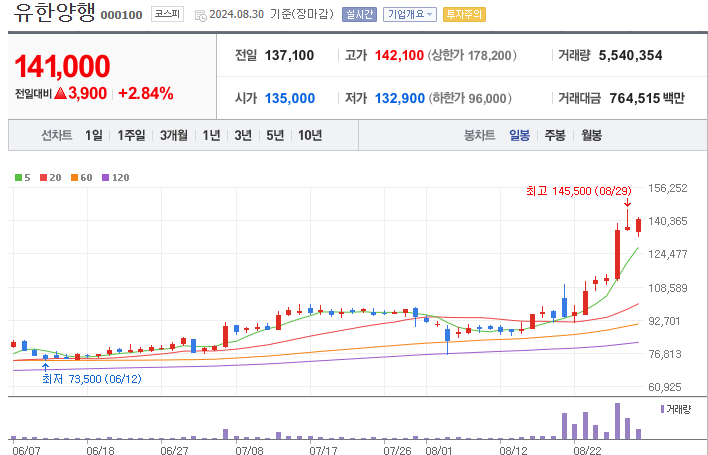Click the red up-triangle change icon

pyautogui.click(x=60, y=93)
